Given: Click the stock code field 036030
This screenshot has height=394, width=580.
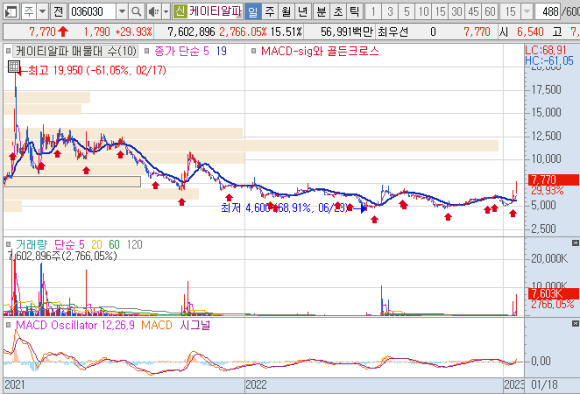Looking at the screenshot, I should [x=92, y=12].
